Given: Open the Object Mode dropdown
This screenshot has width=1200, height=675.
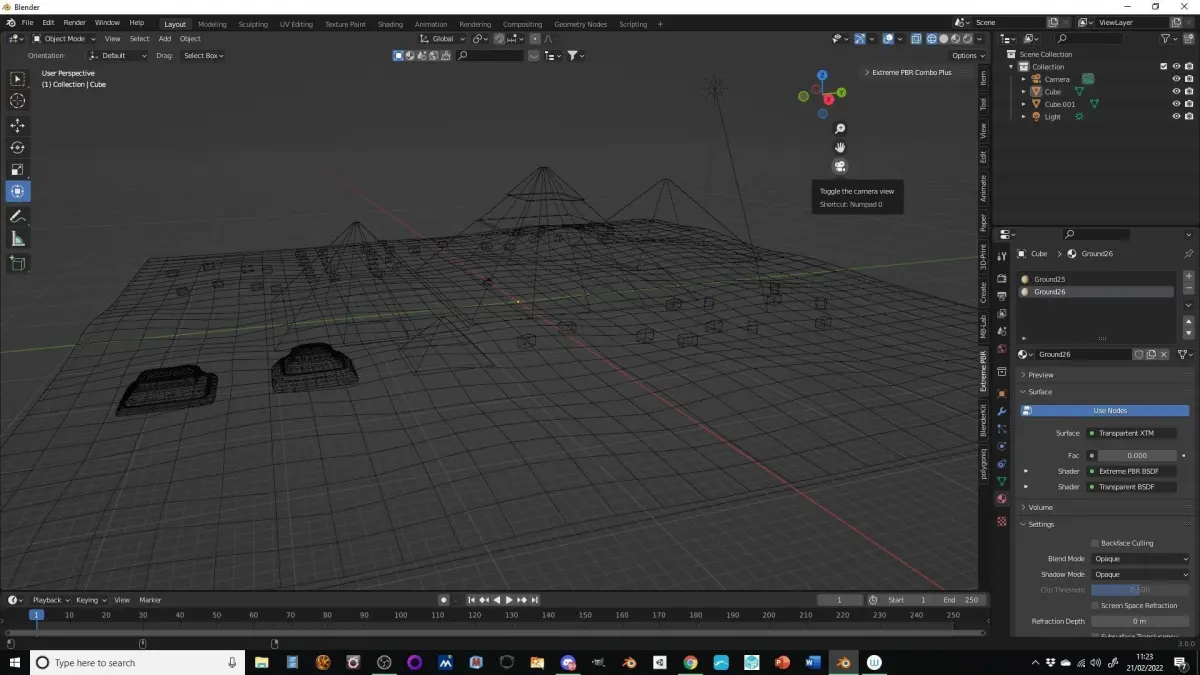Looking at the screenshot, I should (63, 39).
